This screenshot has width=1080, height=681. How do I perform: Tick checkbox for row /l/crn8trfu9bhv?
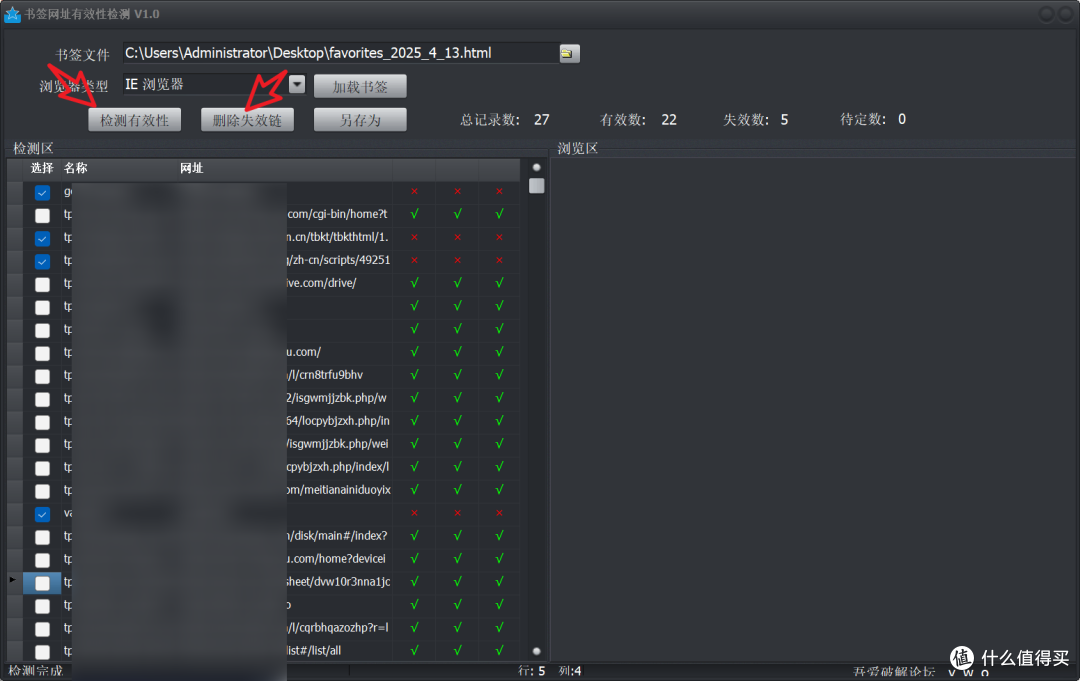(x=42, y=377)
